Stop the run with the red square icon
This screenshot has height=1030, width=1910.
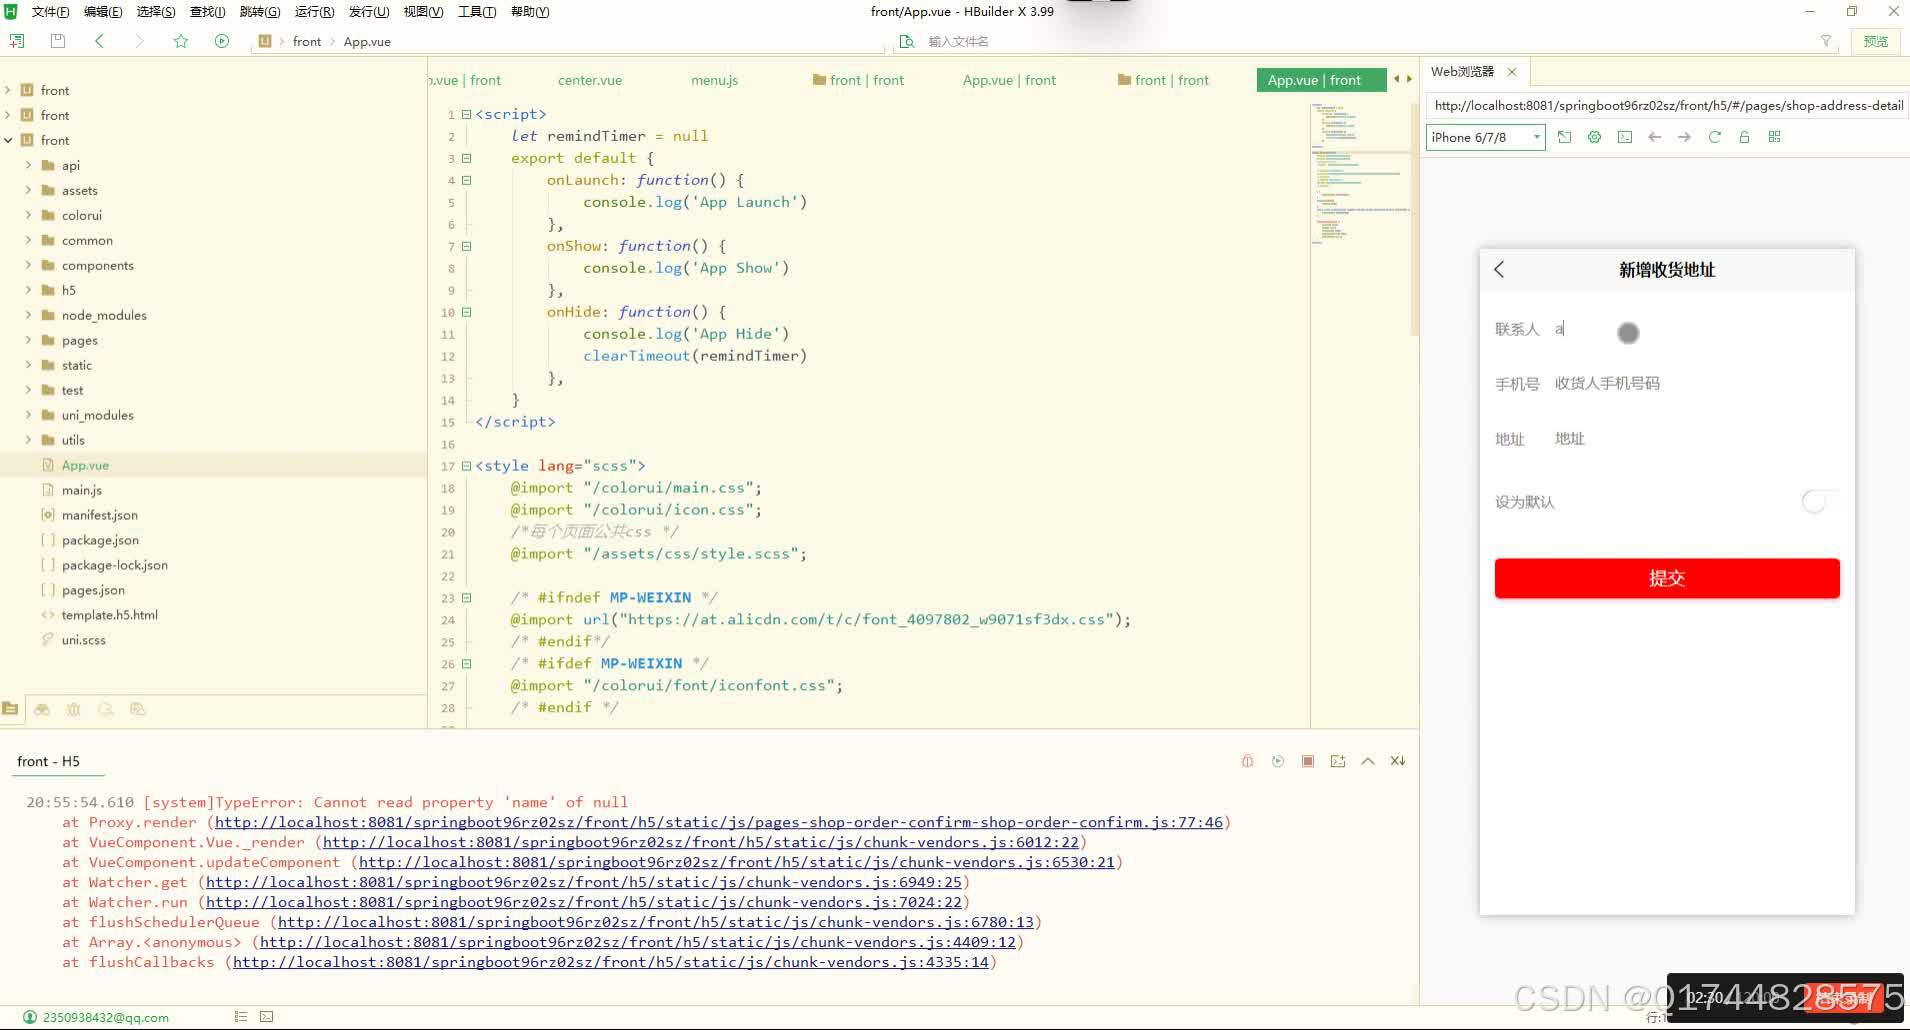(x=1308, y=761)
